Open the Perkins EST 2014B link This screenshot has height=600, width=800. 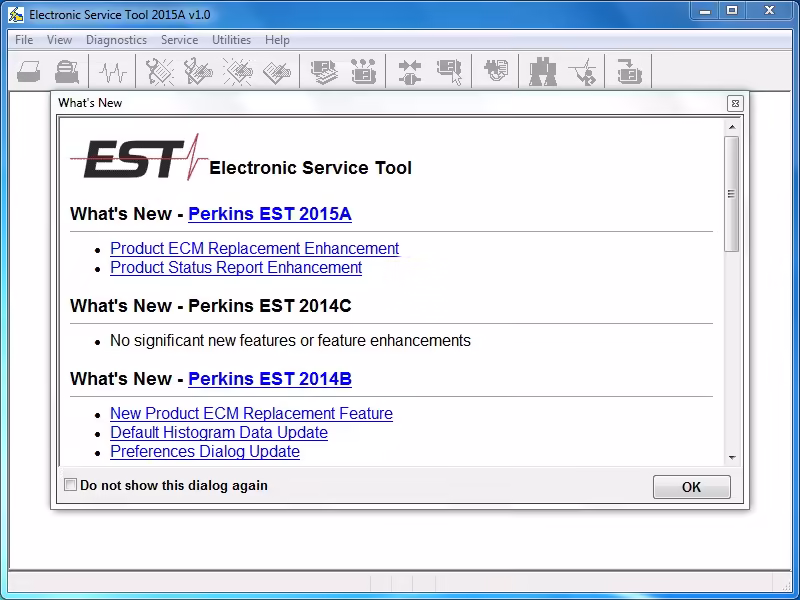(x=270, y=379)
